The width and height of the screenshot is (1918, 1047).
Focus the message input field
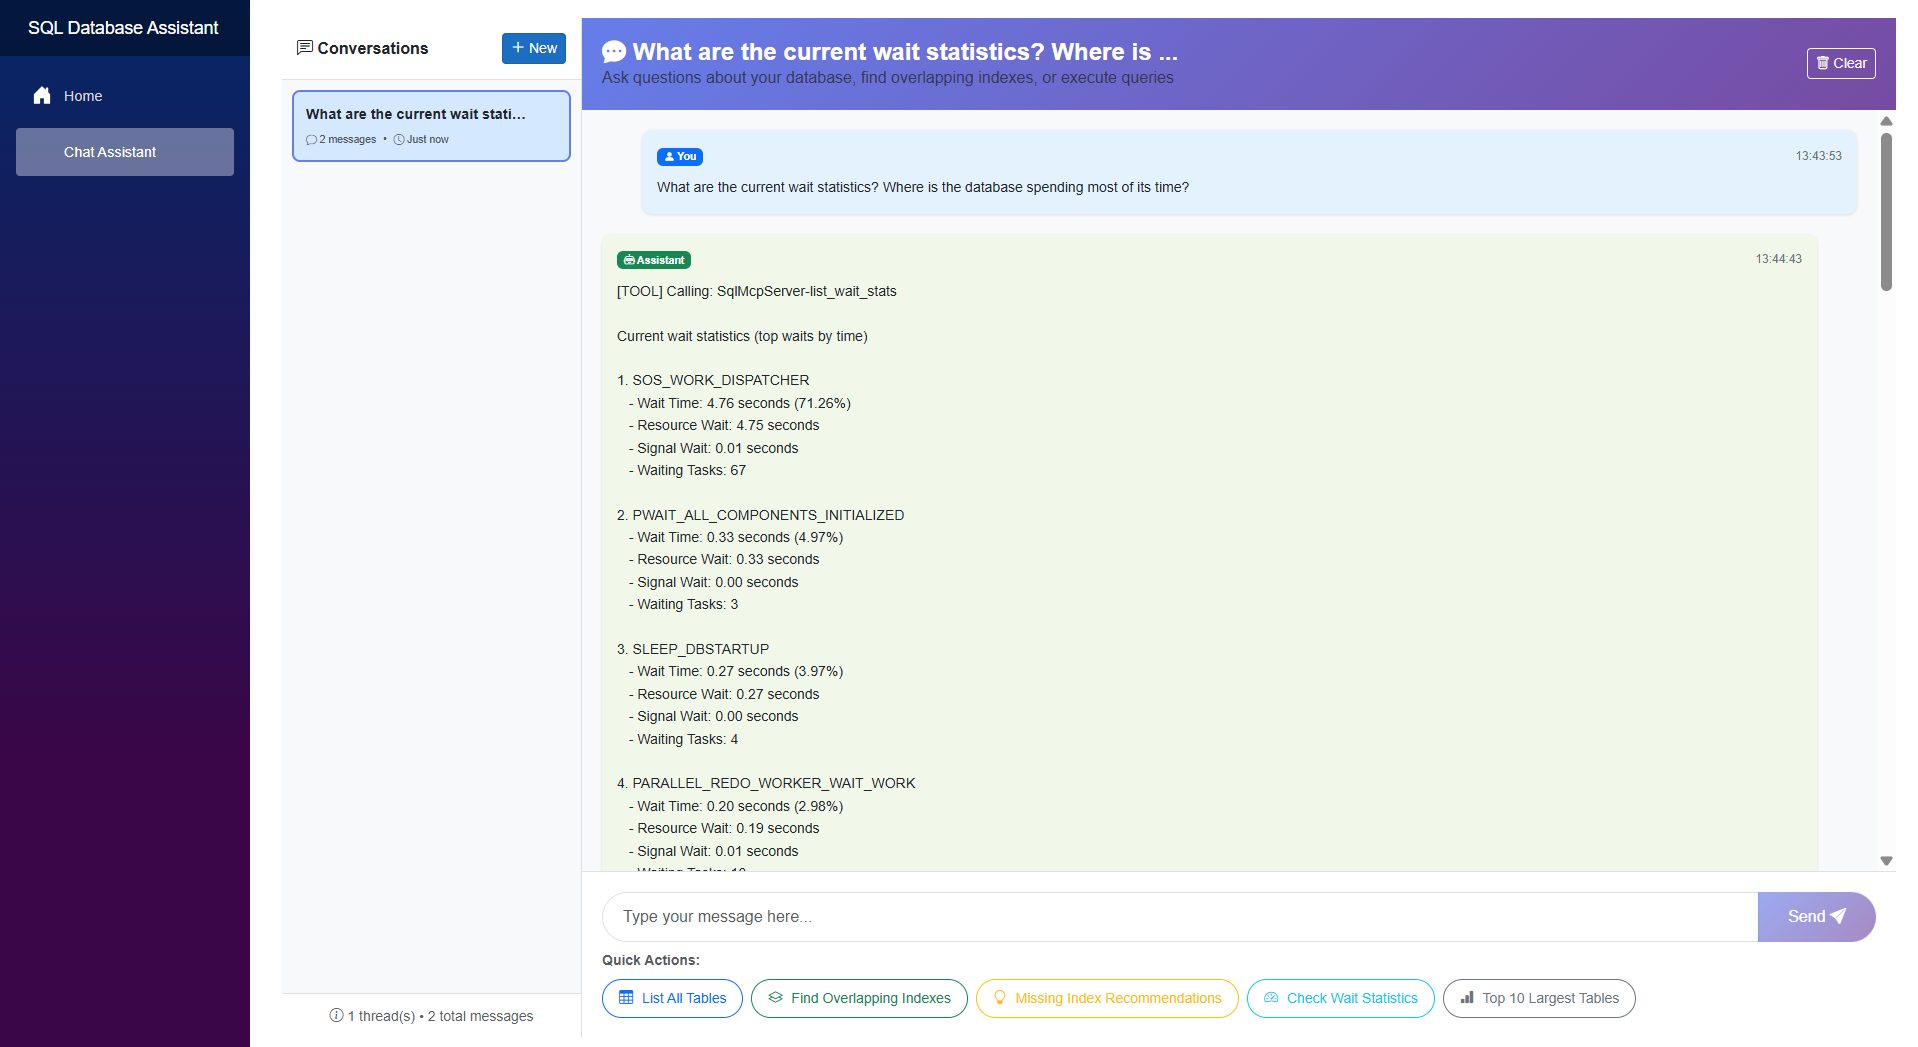pyautogui.click(x=1180, y=917)
